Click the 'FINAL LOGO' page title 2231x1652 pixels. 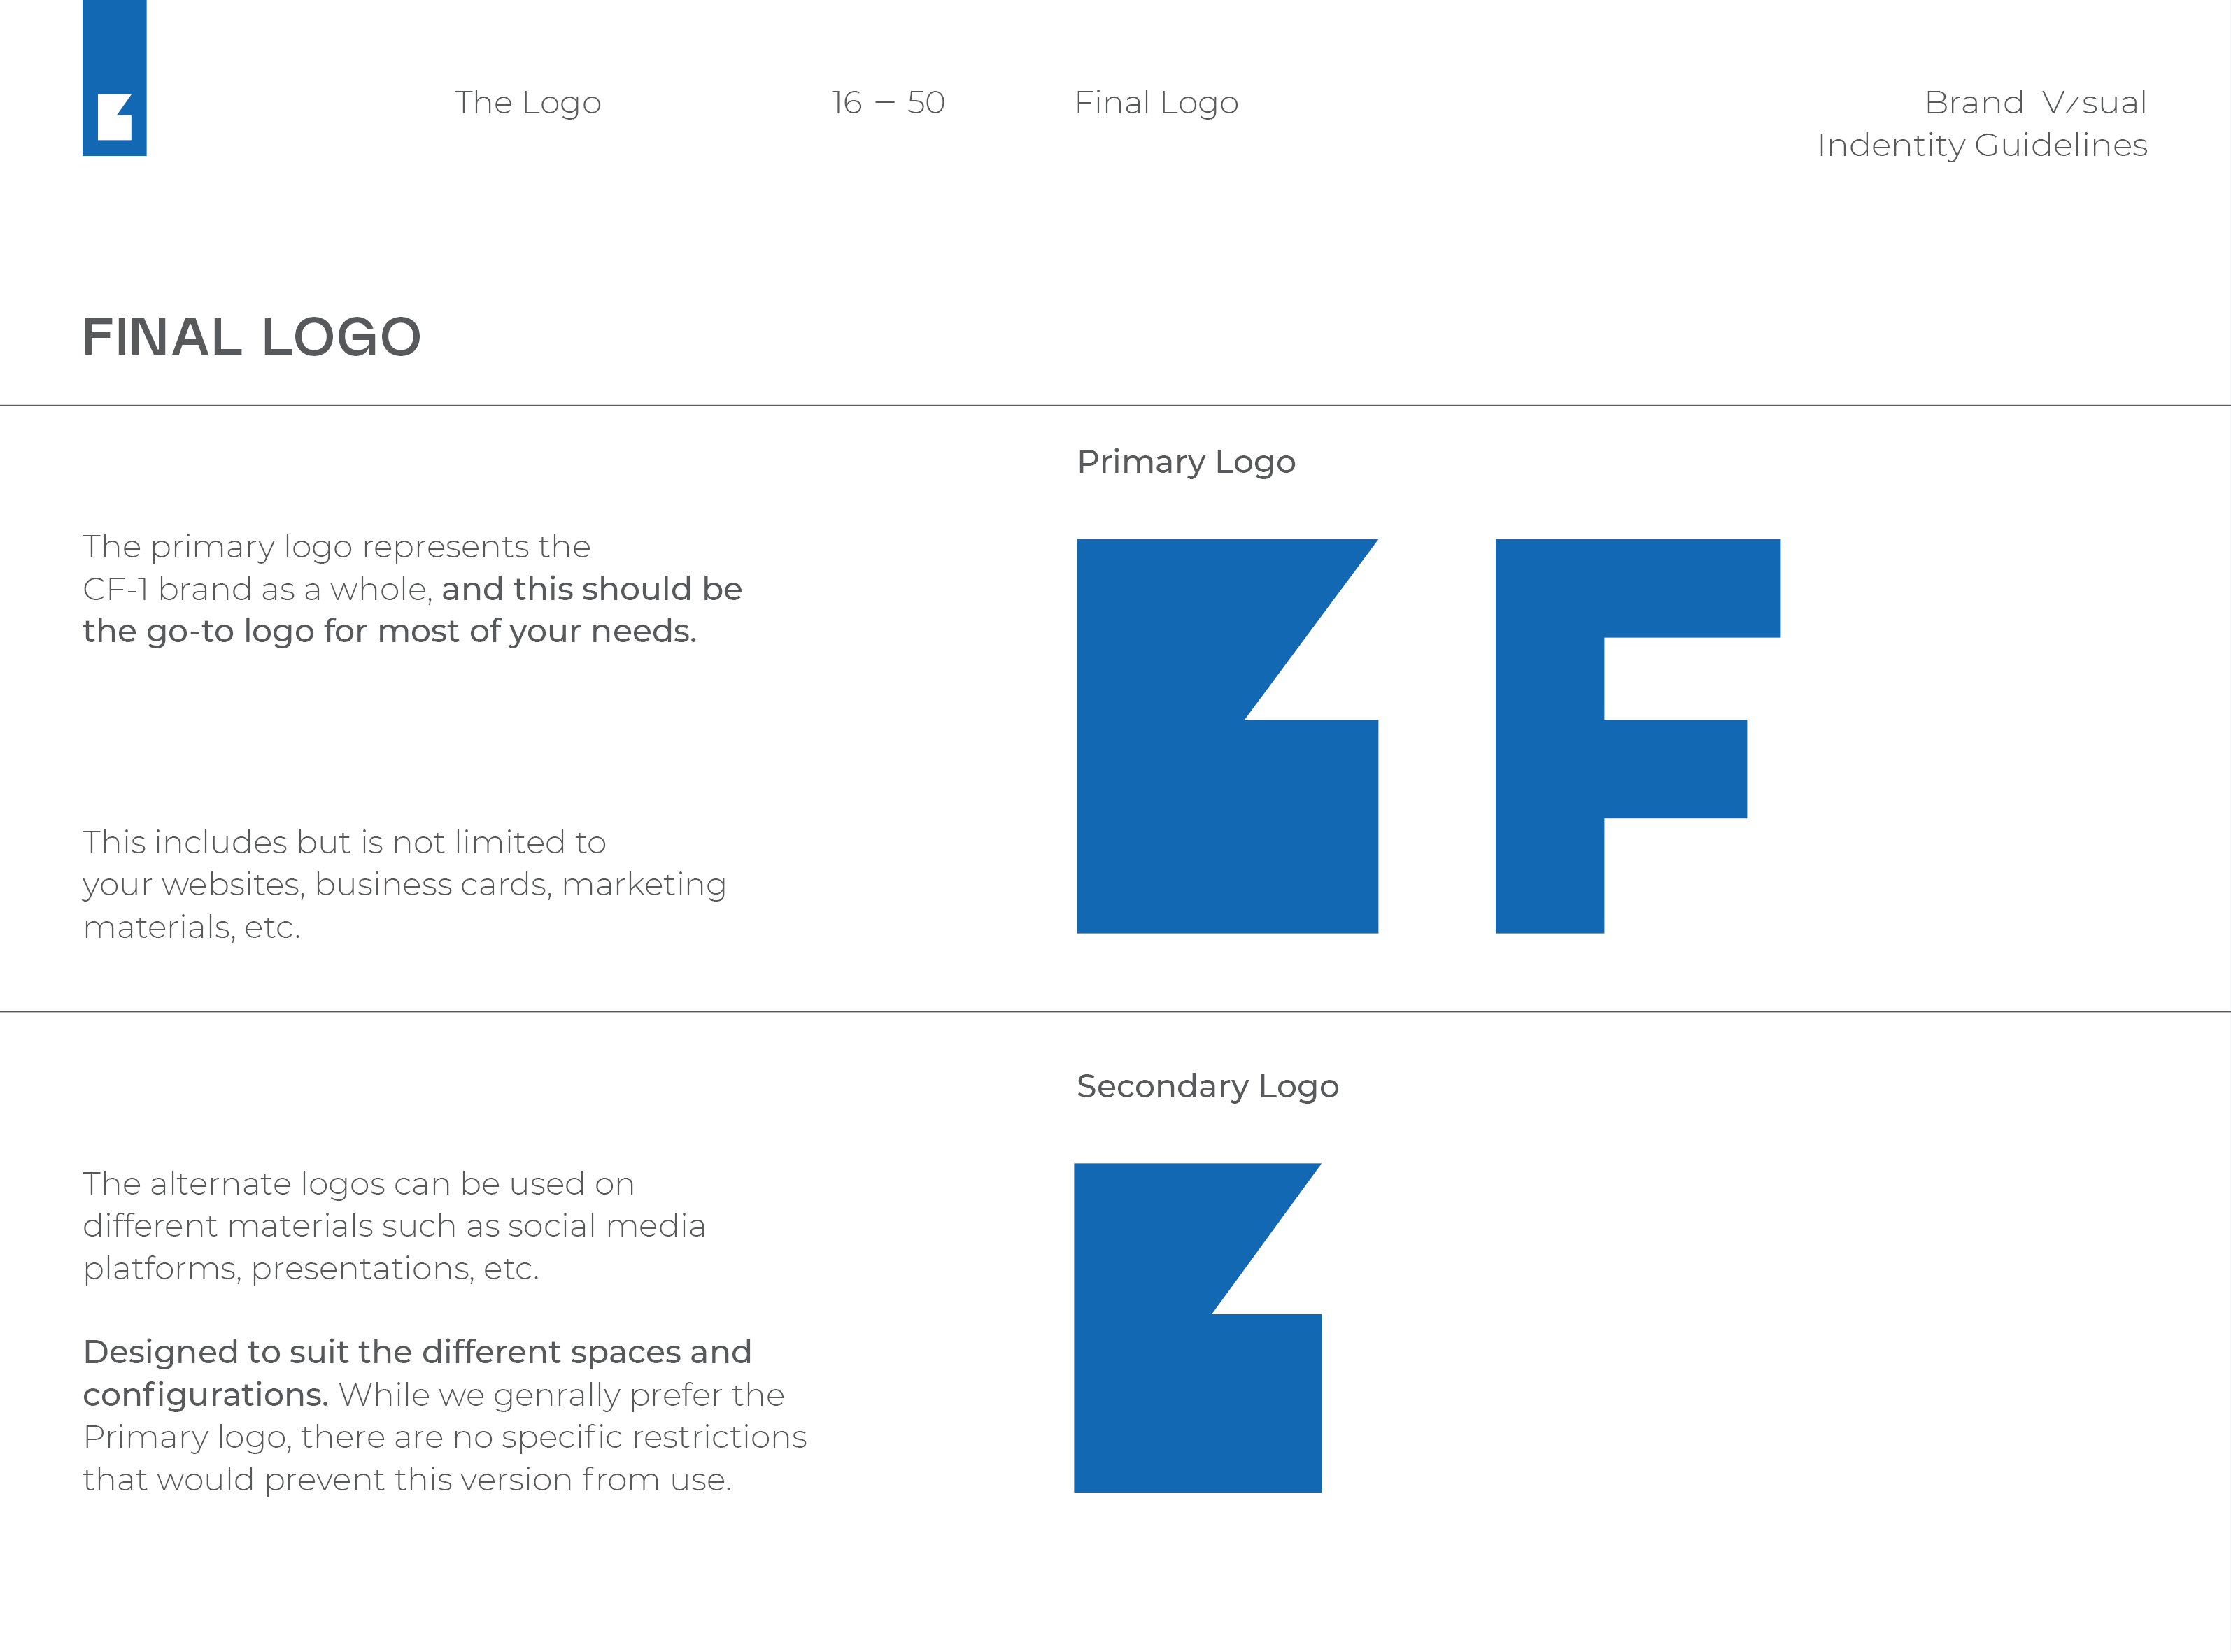(x=252, y=337)
